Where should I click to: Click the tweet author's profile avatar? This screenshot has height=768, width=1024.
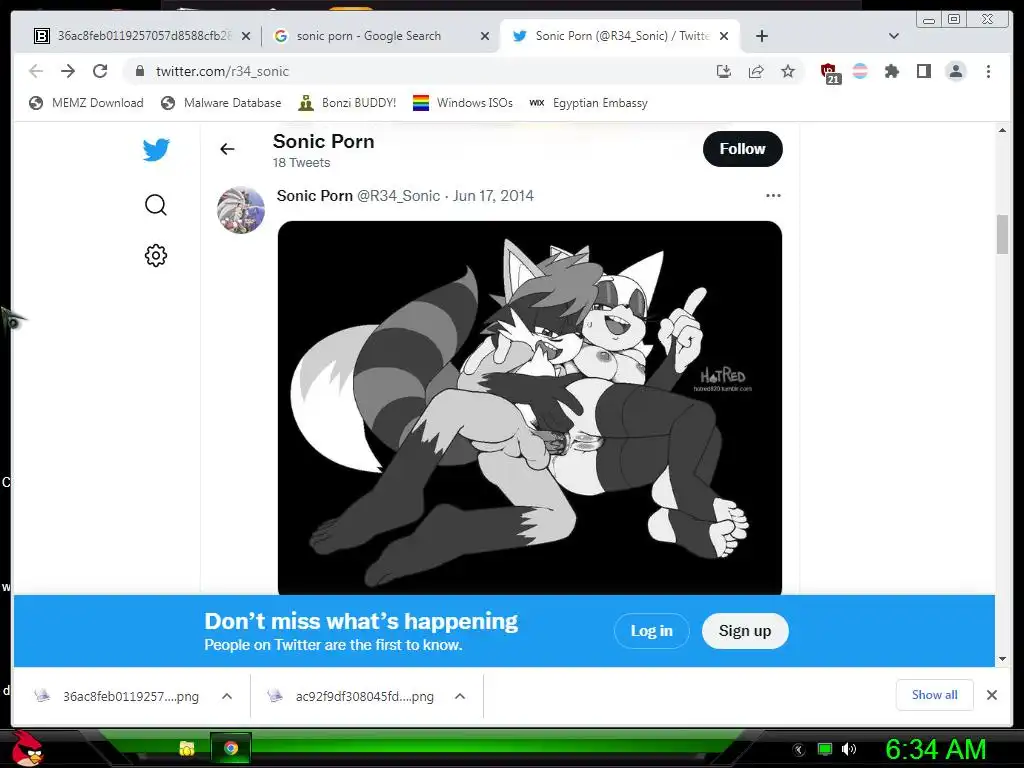click(241, 210)
